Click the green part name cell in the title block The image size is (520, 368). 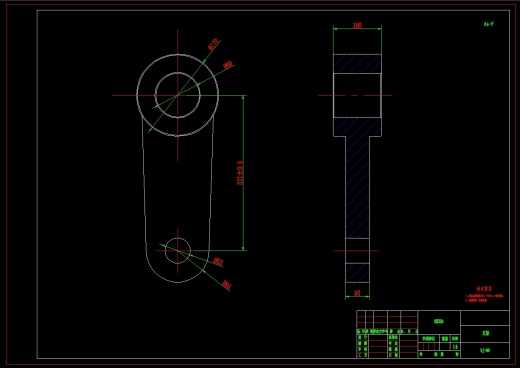click(485, 333)
